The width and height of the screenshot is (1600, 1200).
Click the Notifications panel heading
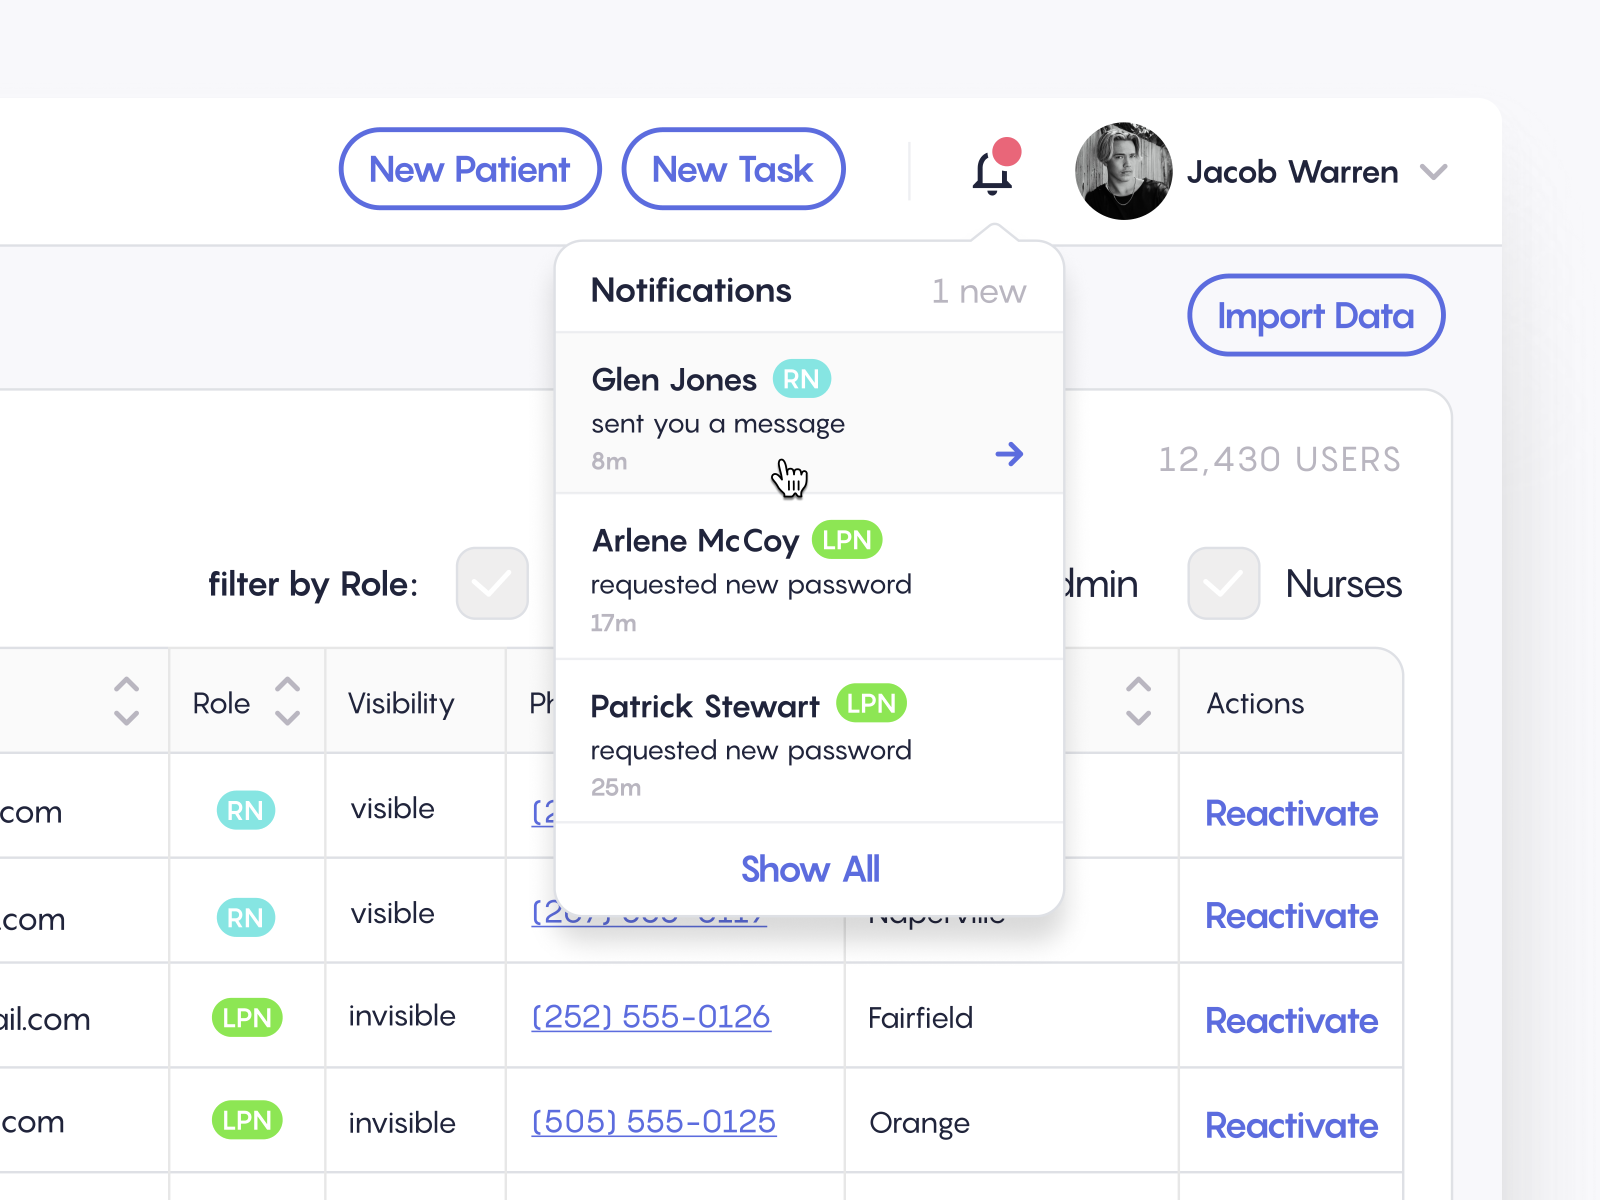[x=691, y=290]
